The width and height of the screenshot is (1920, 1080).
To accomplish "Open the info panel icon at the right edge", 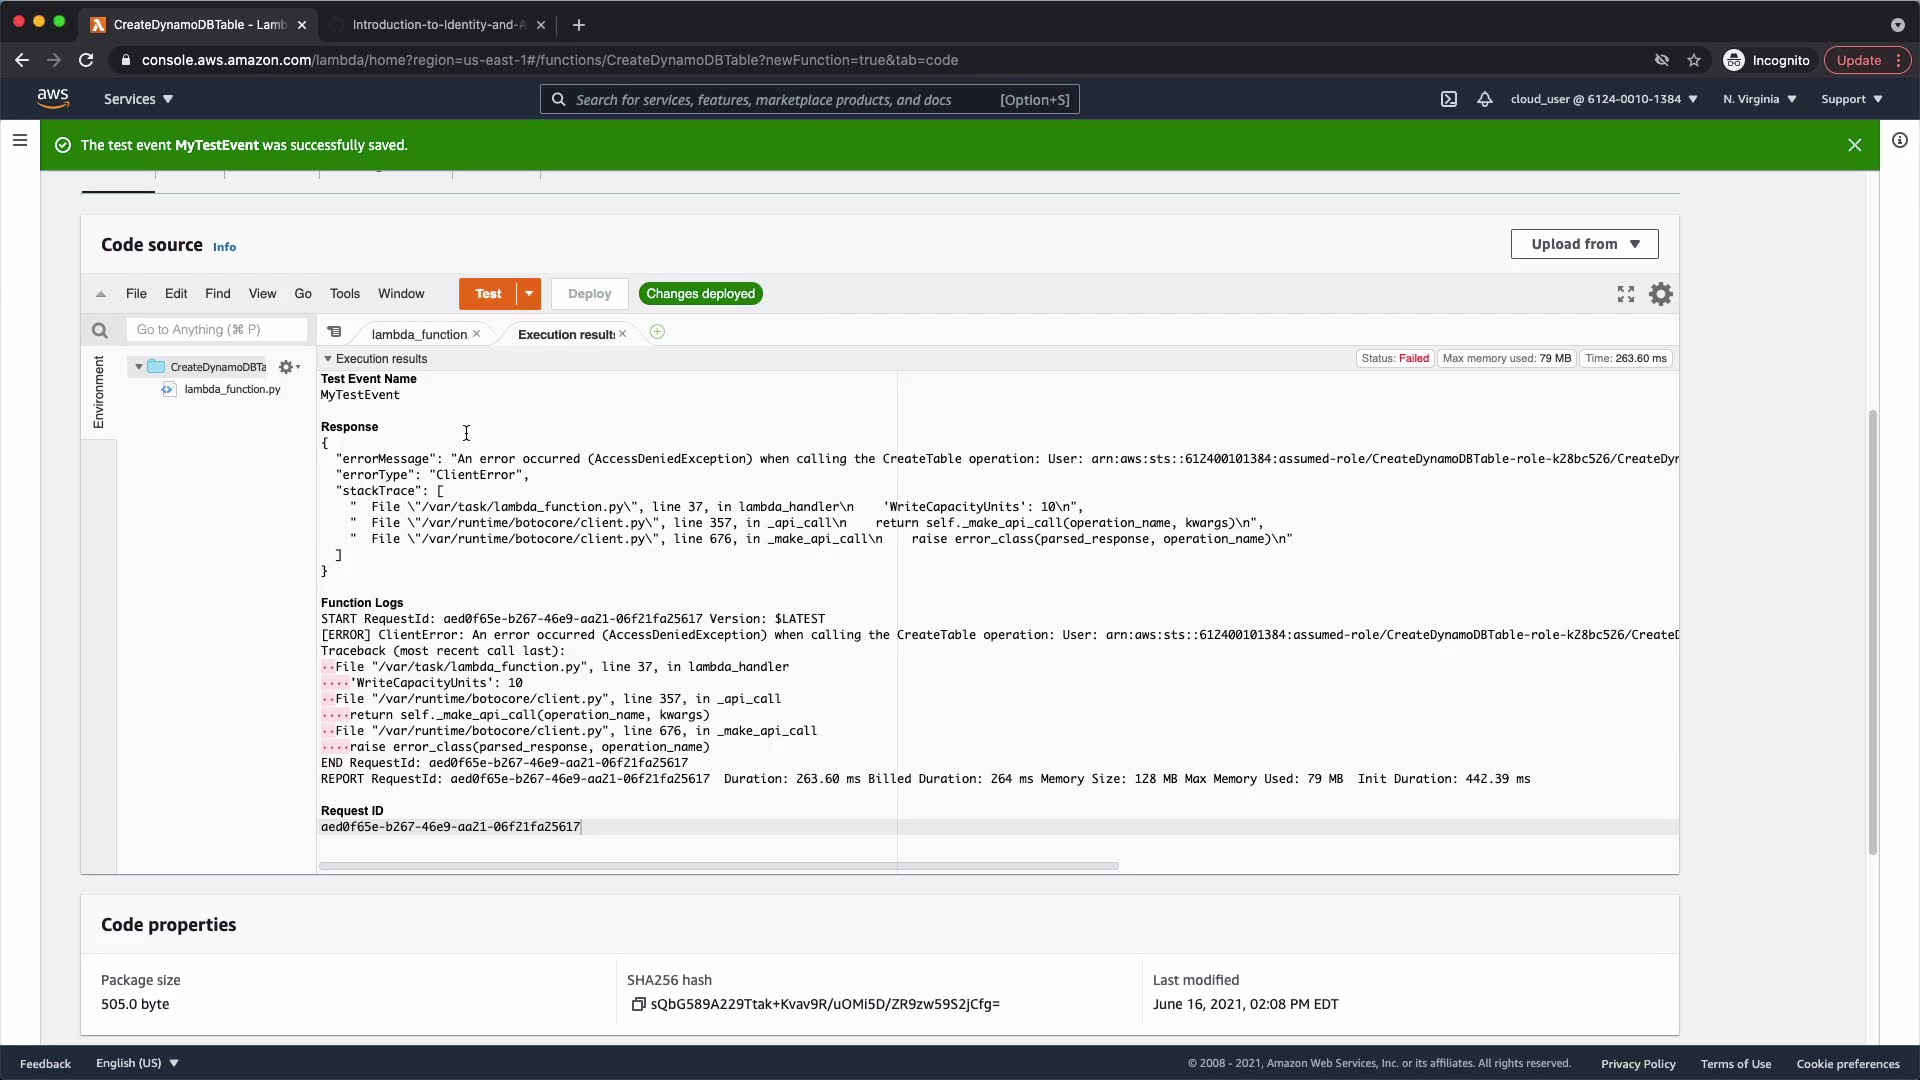I will coord(1900,141).
